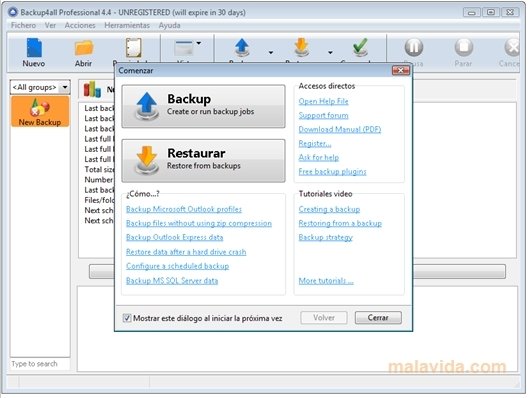This screenshot has width=529, height=398.
Task: Open the Herramientas menu
Action: point(127,25)
